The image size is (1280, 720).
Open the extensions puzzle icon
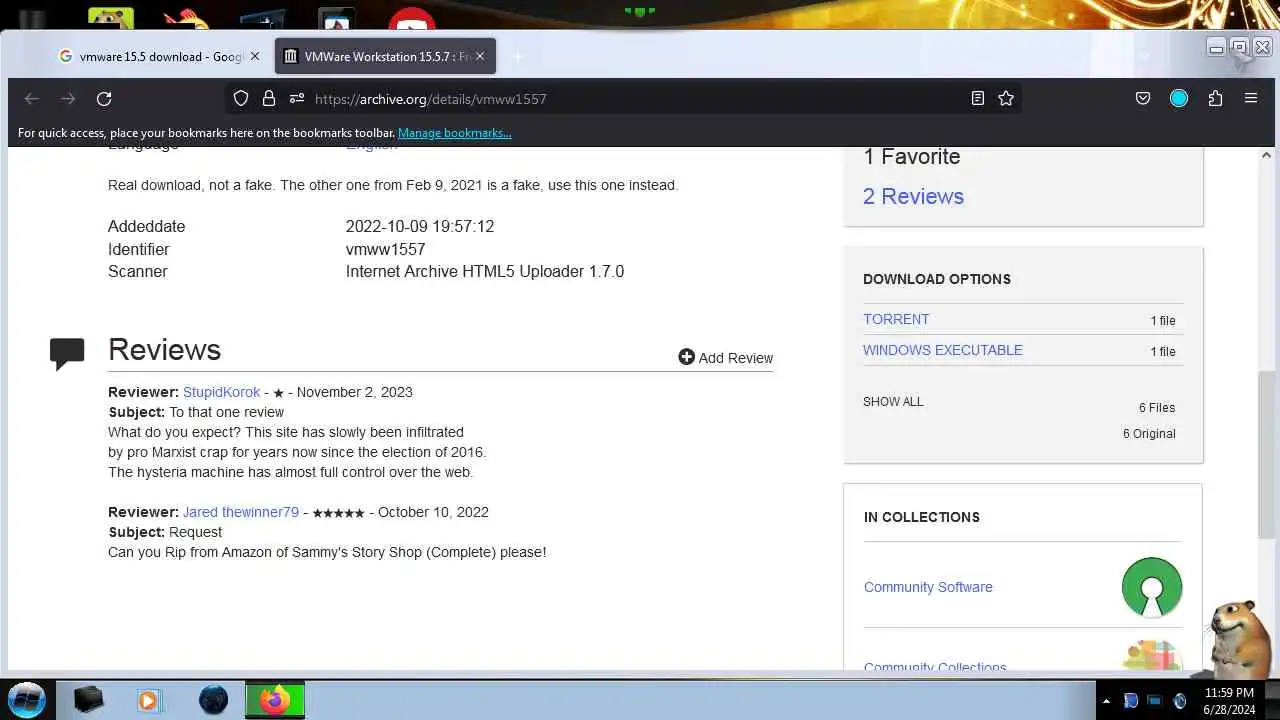(1215, 98)
